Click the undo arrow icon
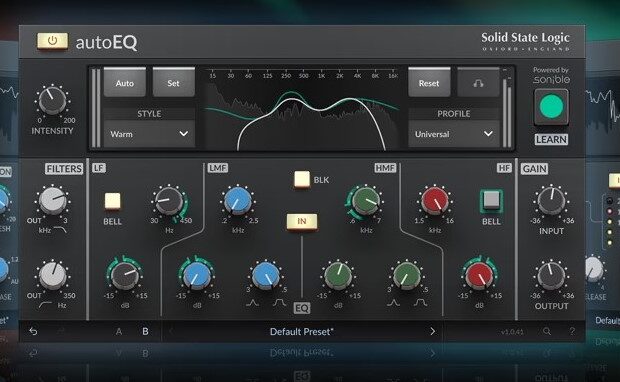Viewport: 620px width, 382px height. point(33,331)
